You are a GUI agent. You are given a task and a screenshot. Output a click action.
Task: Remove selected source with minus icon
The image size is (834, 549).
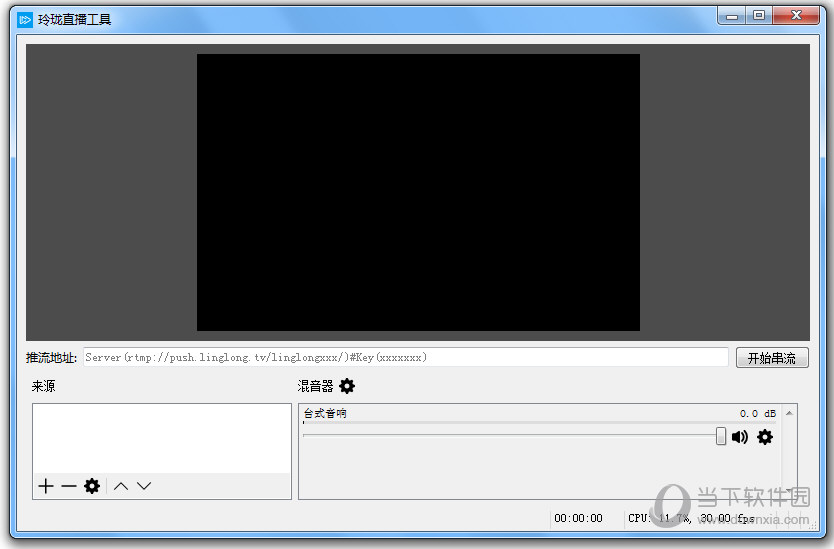click(x=69, y=486)
